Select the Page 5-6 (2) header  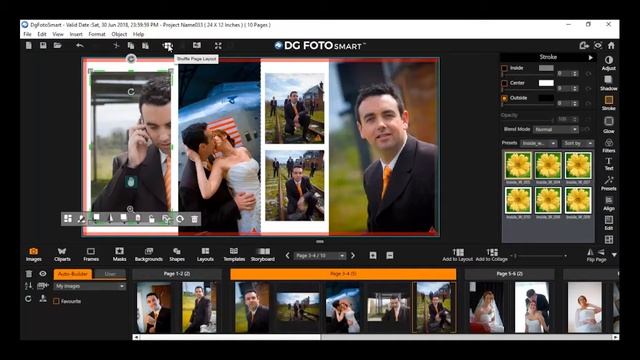pos(509,274)
